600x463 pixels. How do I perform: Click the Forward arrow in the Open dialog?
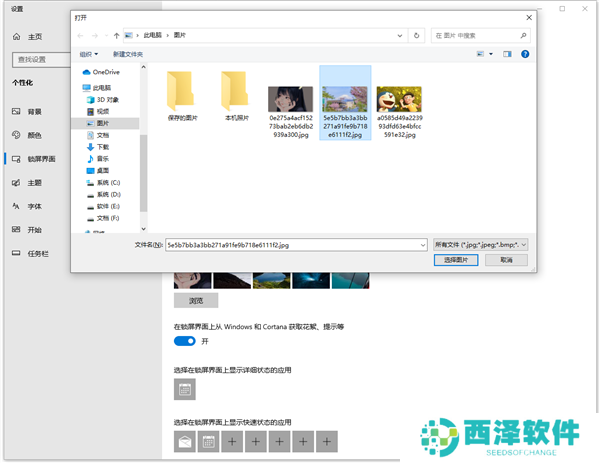[x=95, y=36]
